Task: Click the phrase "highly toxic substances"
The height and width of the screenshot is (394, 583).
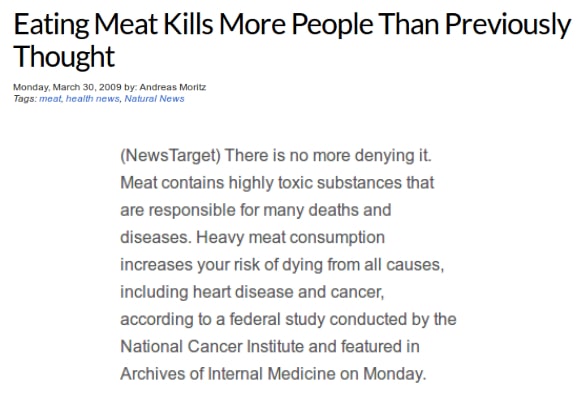Action: (315, 183)
